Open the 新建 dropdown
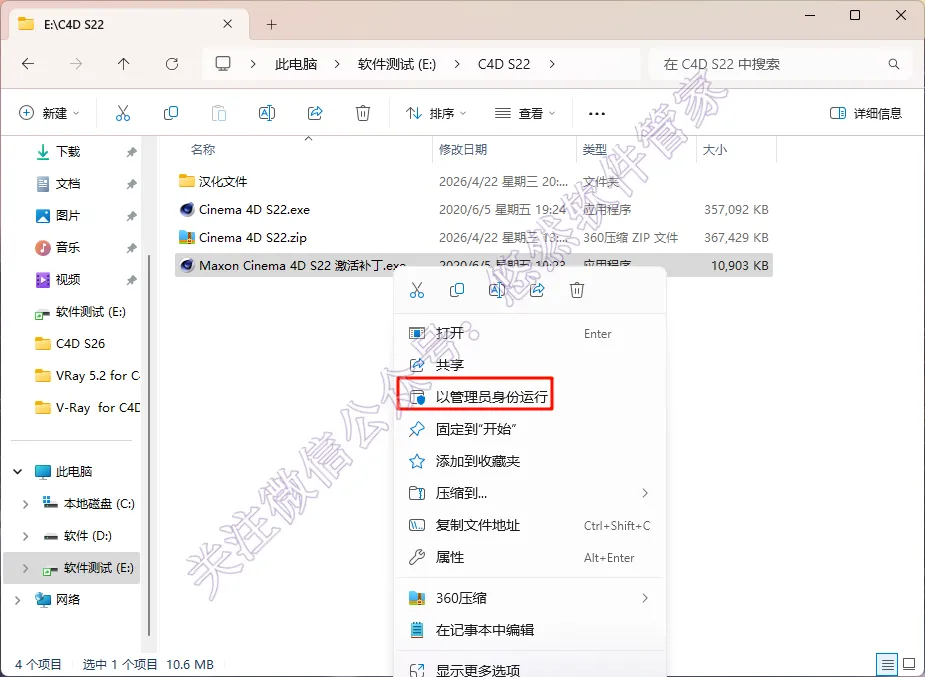 coord(50,113)
